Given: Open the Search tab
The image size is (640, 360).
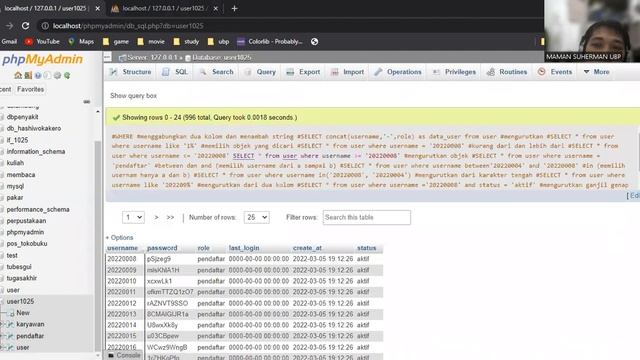Looking at the screenshot, I should click(x=216, y=72).
